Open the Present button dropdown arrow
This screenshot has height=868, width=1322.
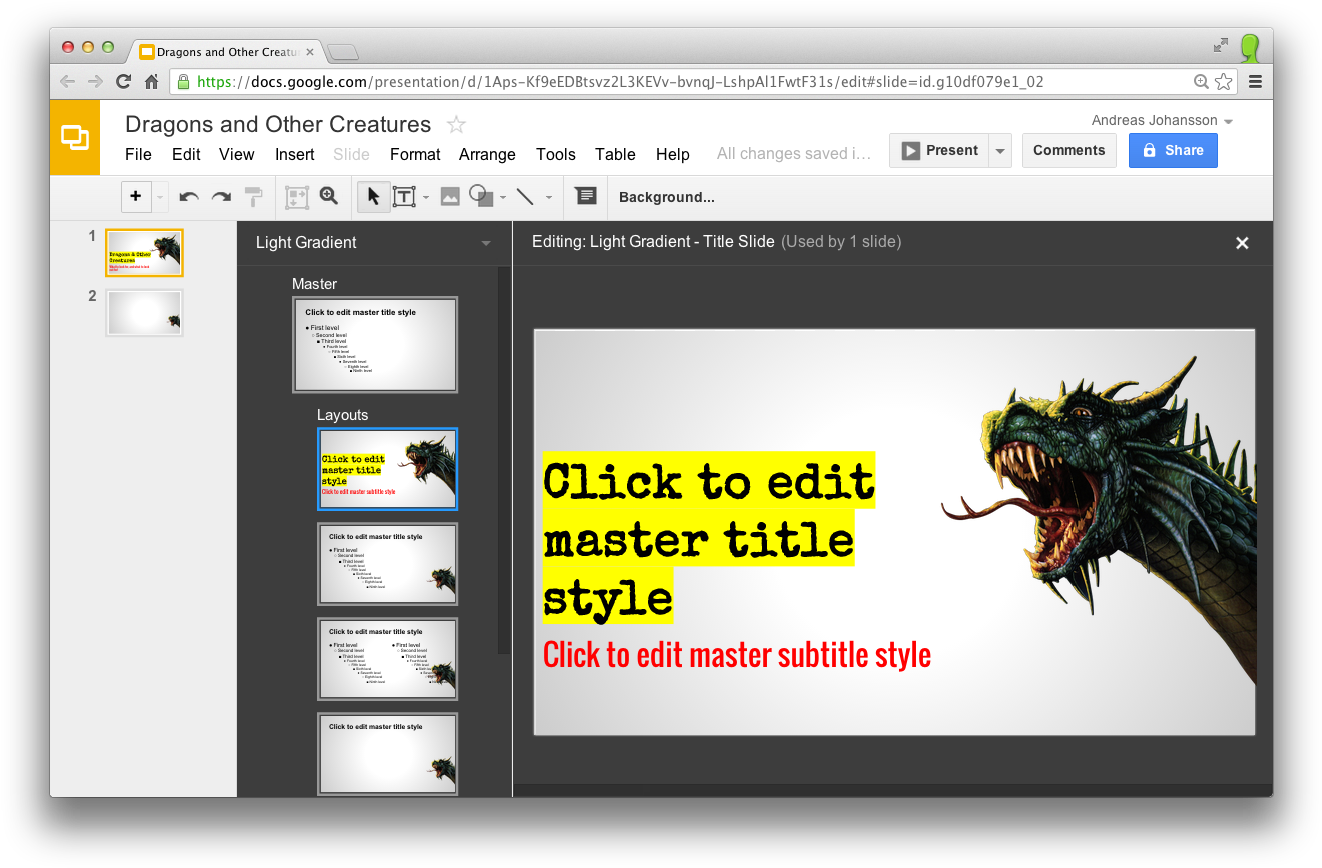pyautogui.click(x=999, y=151)
